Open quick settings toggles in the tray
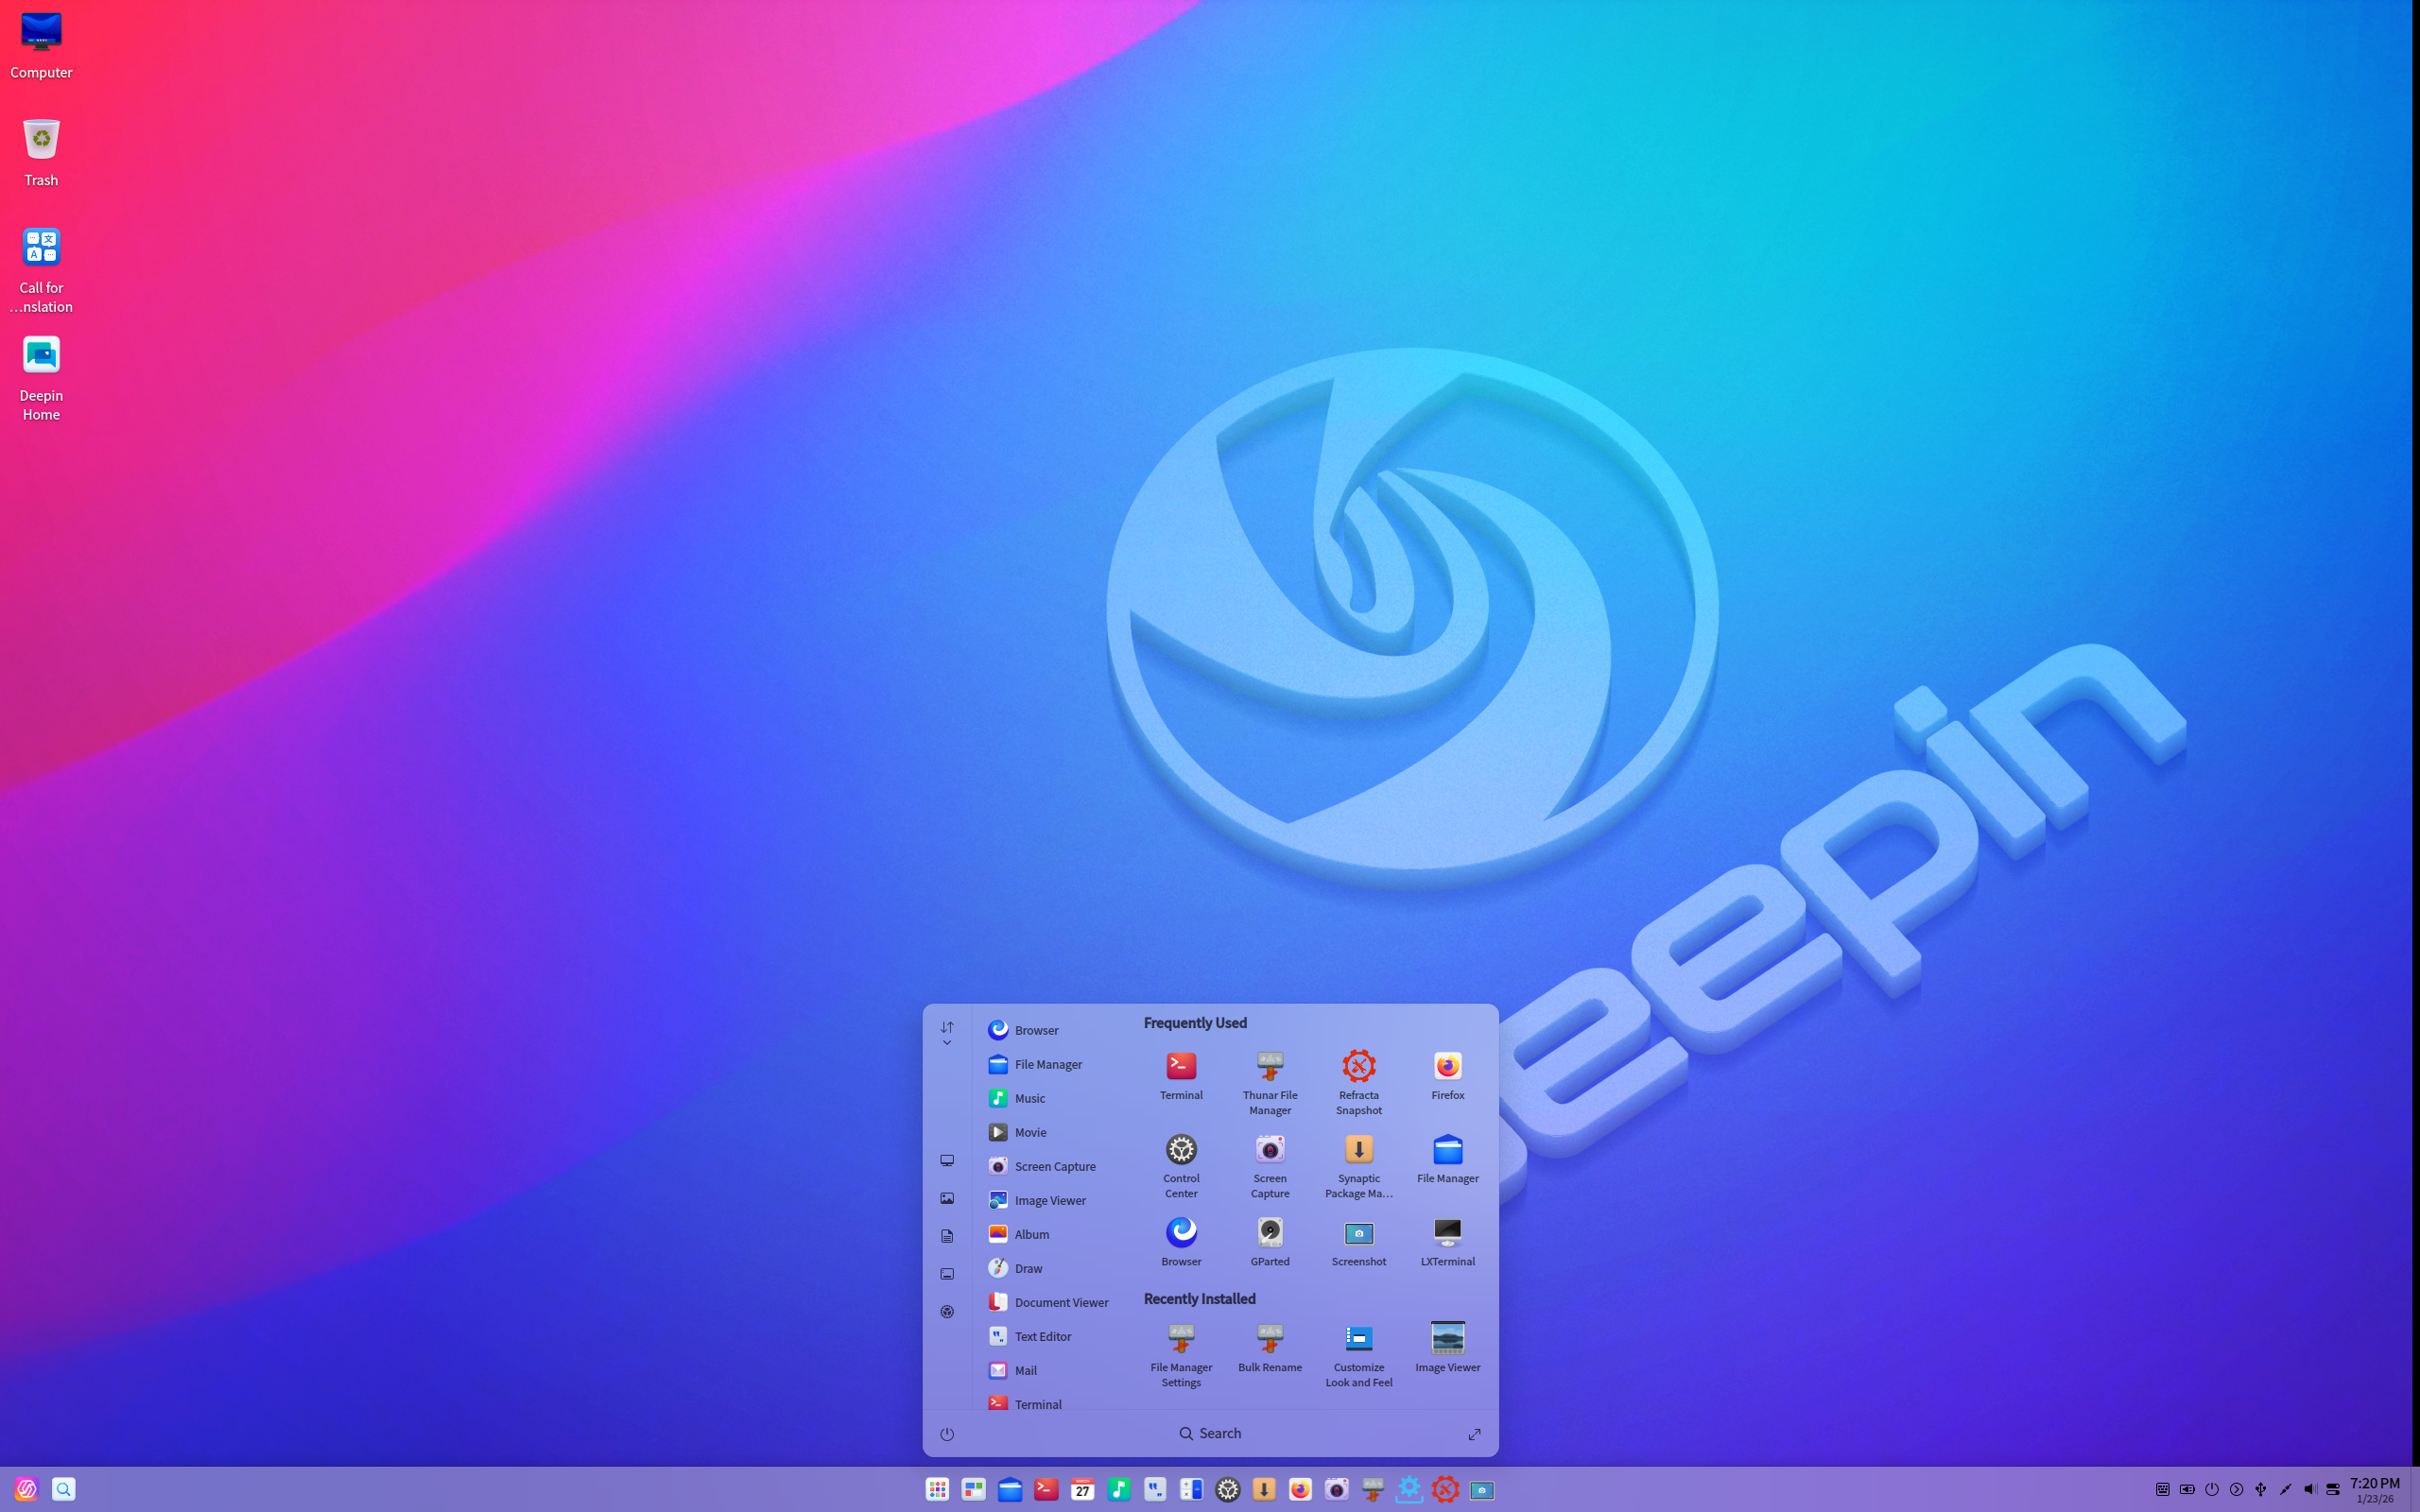The width and height of the screenshot is (2420, 1512). [x=2333, y=1489]
